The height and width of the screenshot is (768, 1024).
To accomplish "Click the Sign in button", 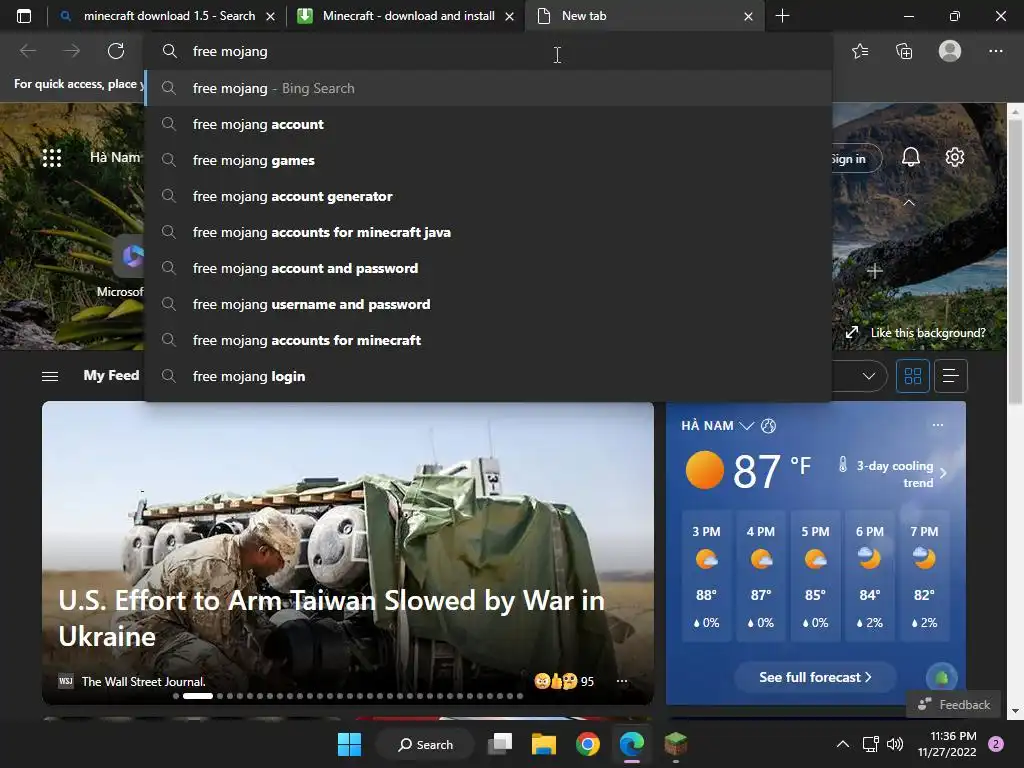I will (856, 159).
